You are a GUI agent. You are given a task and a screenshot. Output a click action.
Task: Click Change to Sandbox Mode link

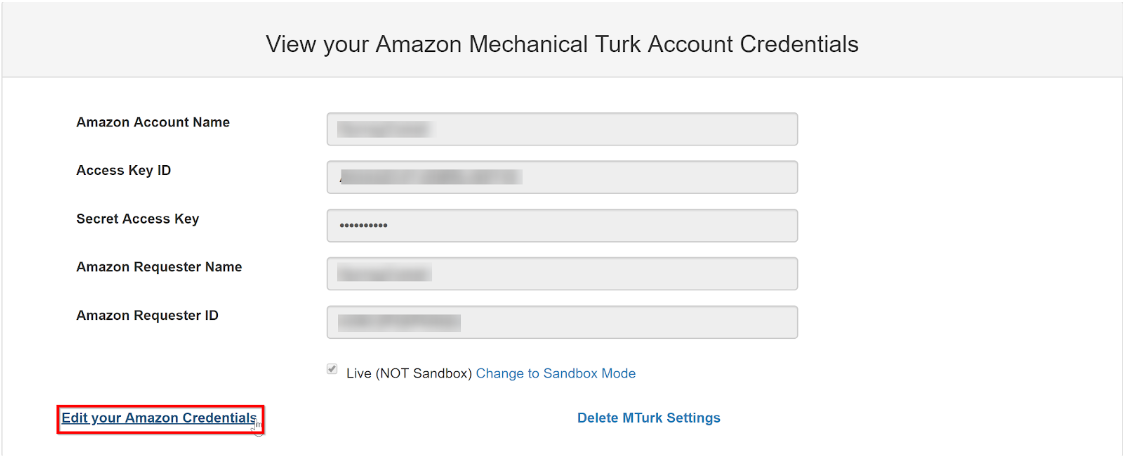click(555, 373)
